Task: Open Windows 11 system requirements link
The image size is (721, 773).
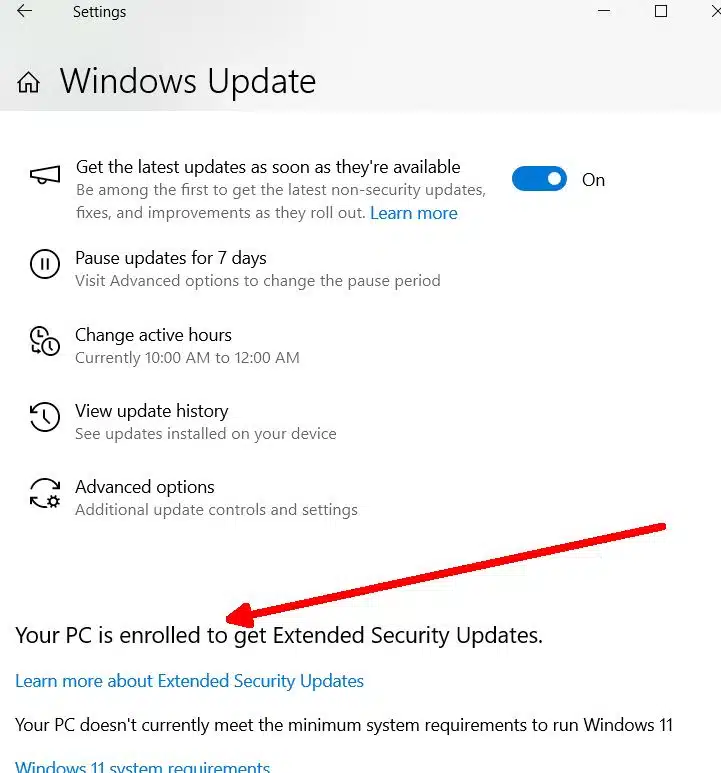Action: click(x=142, y=767)
